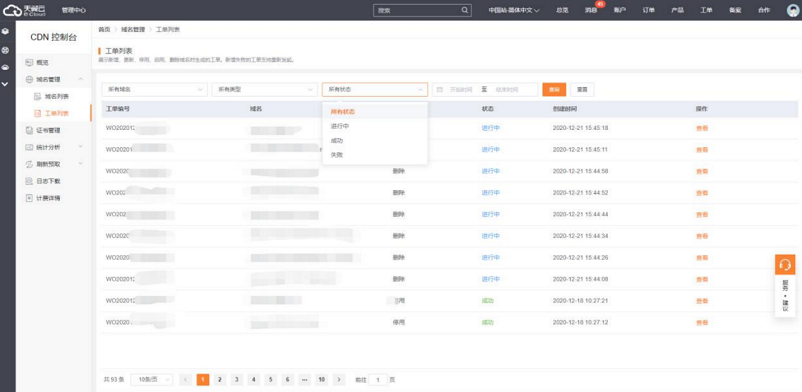Click 查看 for the 15:44:26 work order

point(702,257)
